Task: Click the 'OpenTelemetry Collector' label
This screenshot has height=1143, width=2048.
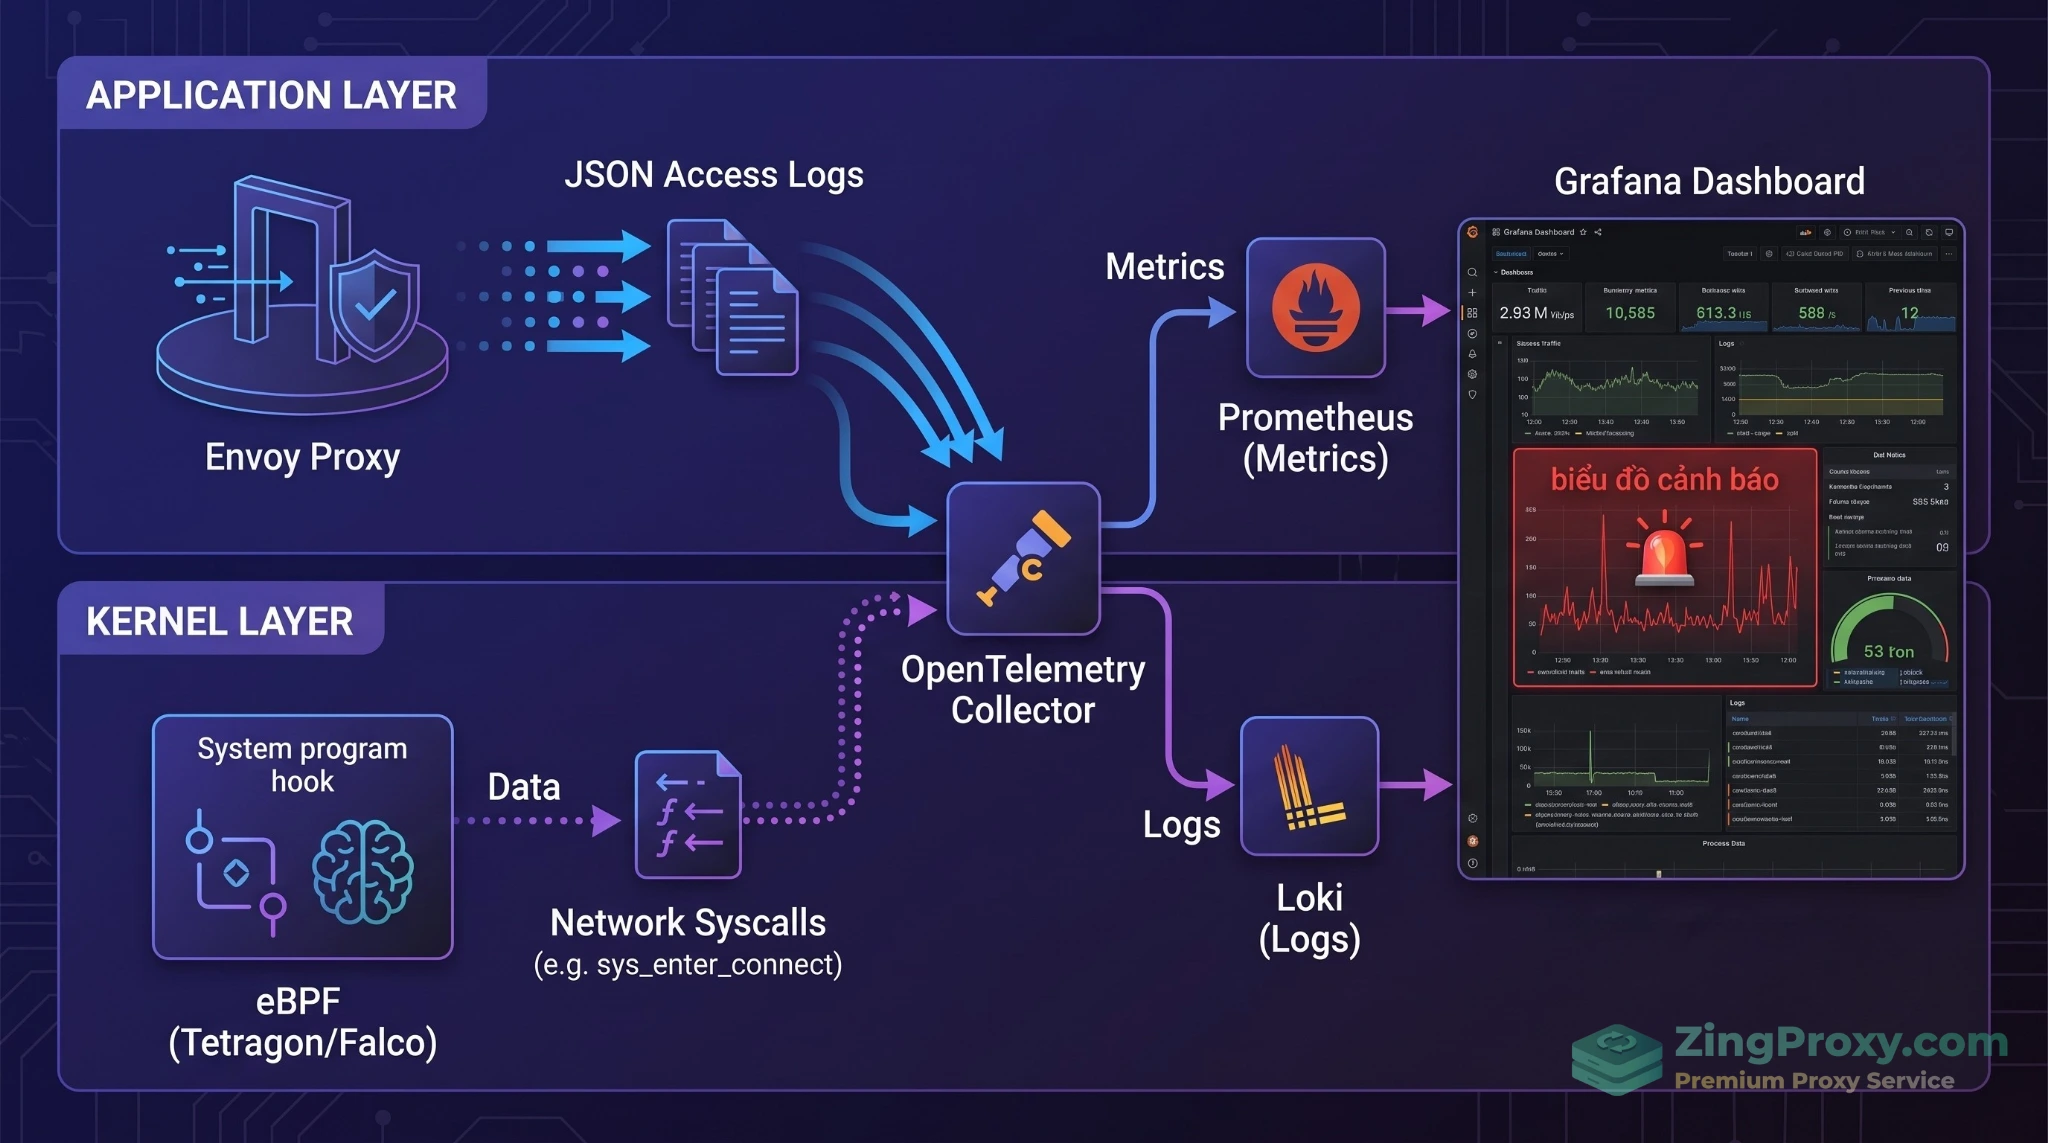Action: [x=1023, y=689]
